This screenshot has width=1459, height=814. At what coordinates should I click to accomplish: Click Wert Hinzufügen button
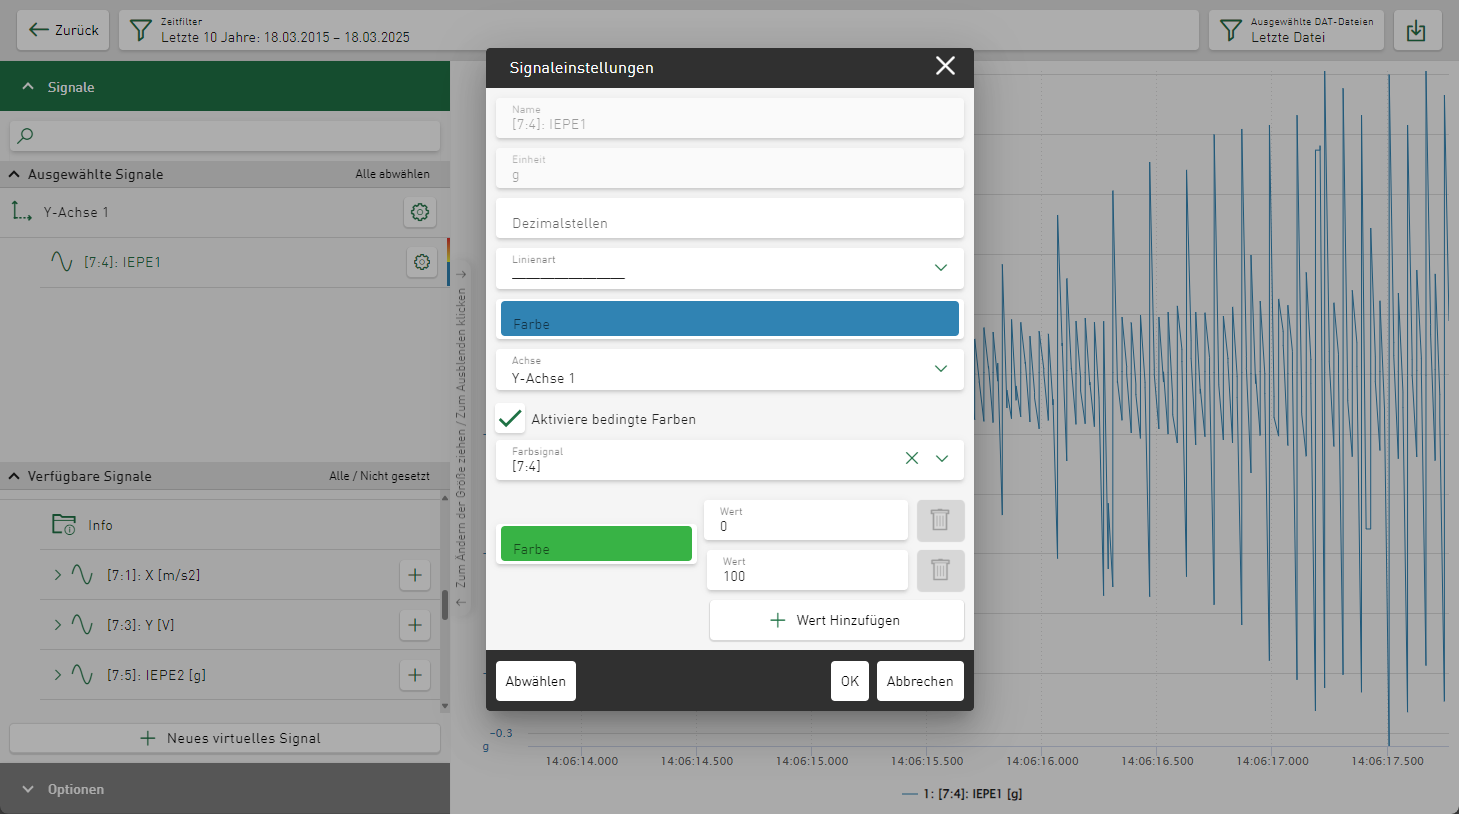click(836, 620)
